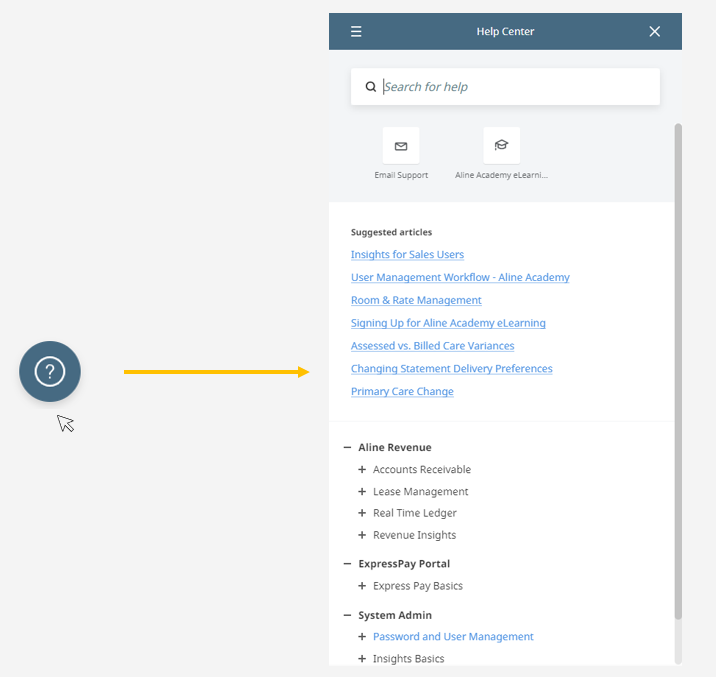Open Changing Statement Delivery Preferences article

[452, 368]
